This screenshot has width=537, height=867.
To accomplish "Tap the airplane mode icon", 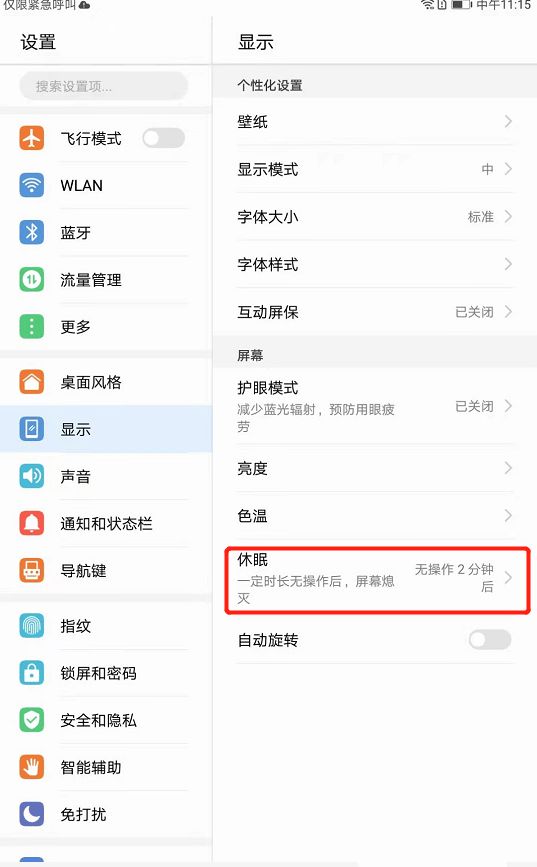I will 32,138.
